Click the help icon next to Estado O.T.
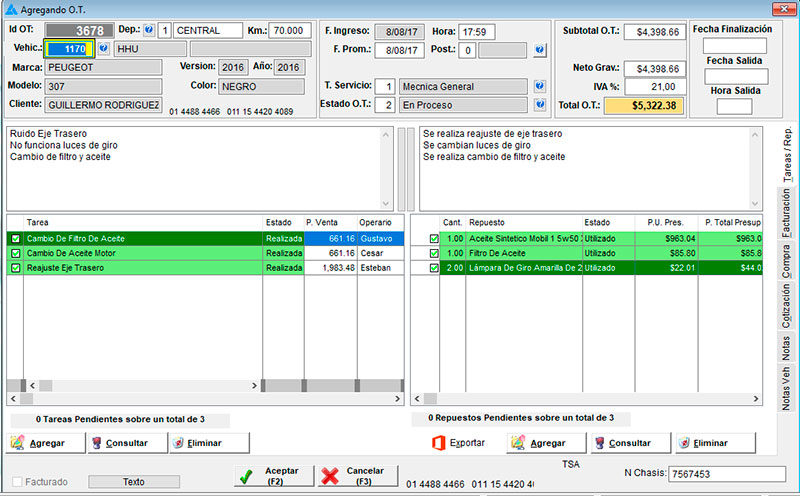Viewport: 800px width, 496px height. [x=540, y=104]
